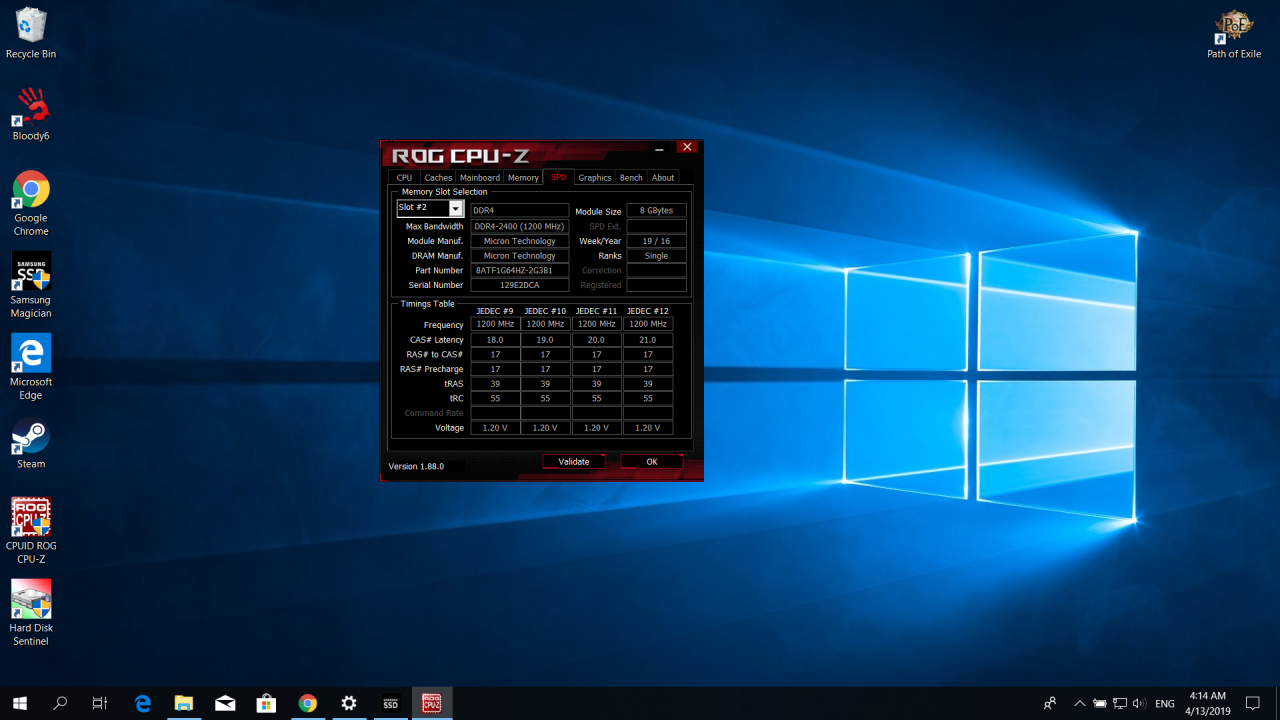The width and height of the screenshot is (1280, 720).
Task: Launch Steam from the desktop
Action: [30, 440]
